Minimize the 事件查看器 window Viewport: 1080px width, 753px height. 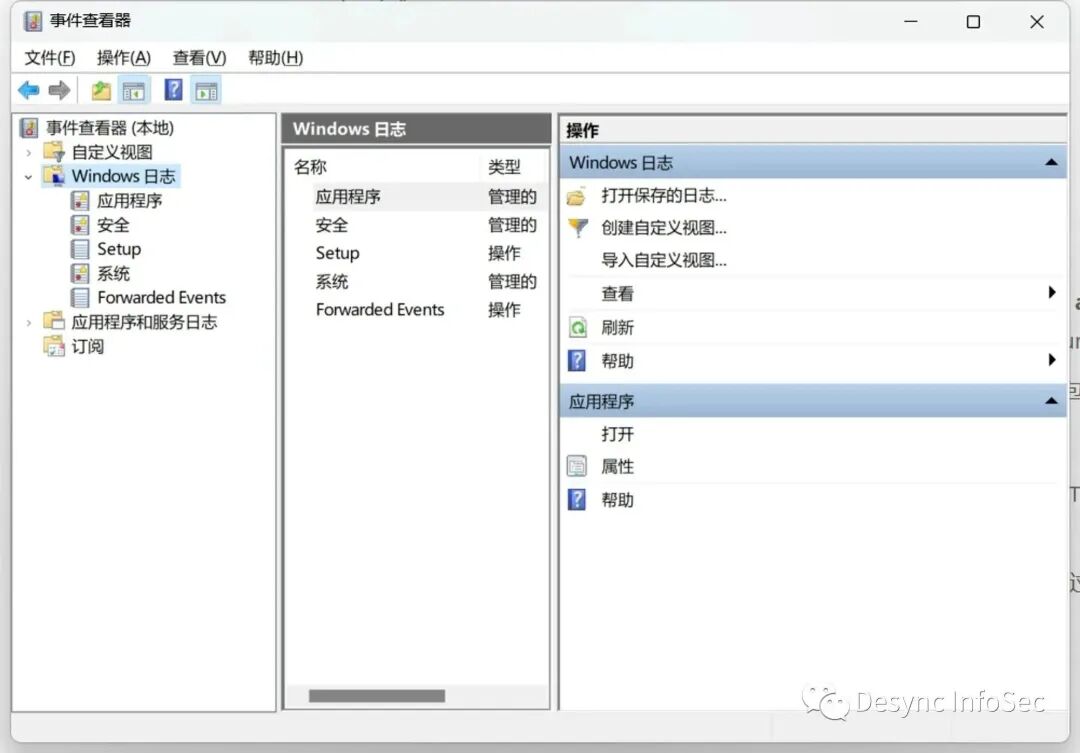tap(911, 21)
